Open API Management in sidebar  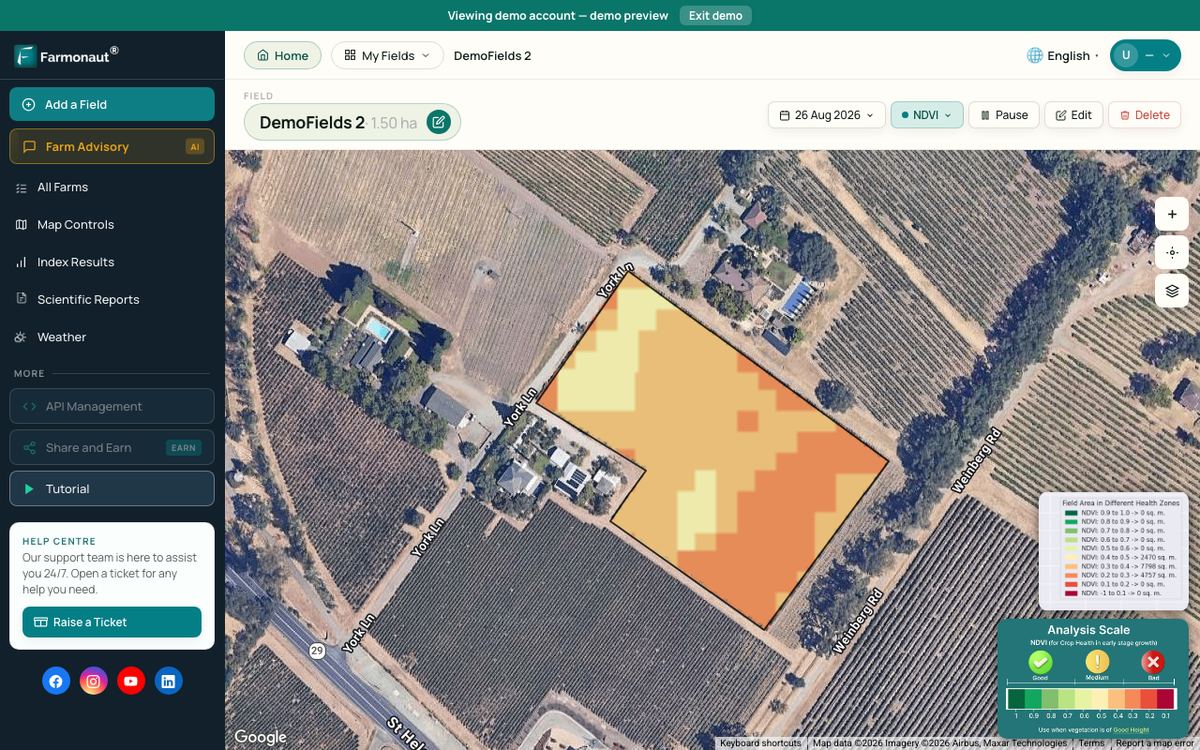tap(112, 406)
